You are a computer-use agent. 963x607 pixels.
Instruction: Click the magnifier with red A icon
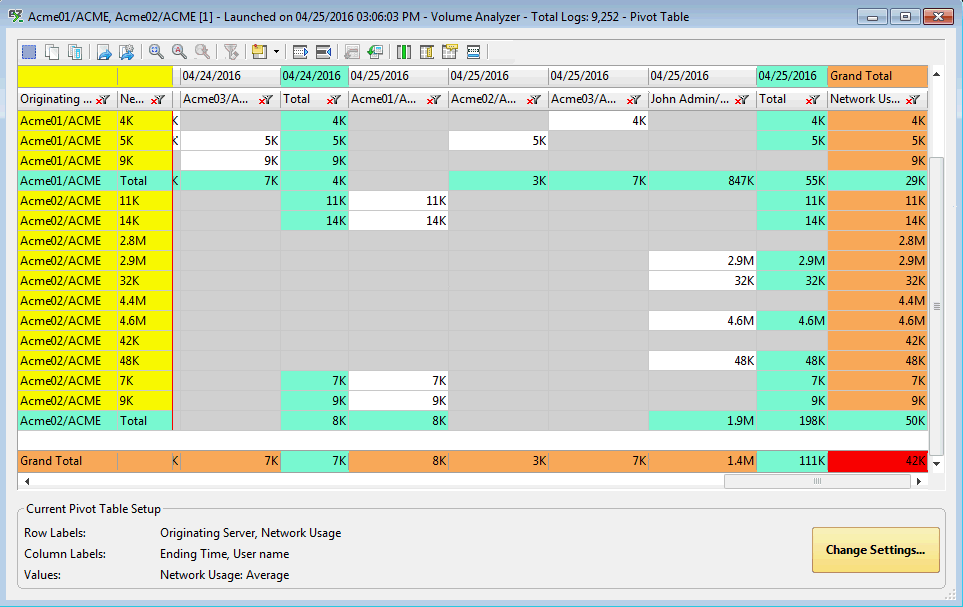coord(179,51)
